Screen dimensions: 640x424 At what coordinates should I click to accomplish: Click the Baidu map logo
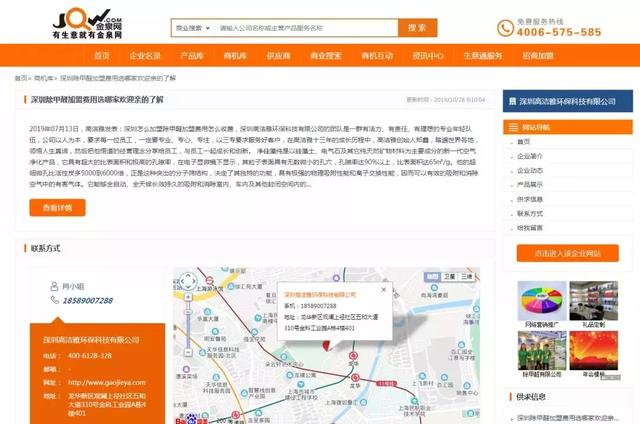191,420
